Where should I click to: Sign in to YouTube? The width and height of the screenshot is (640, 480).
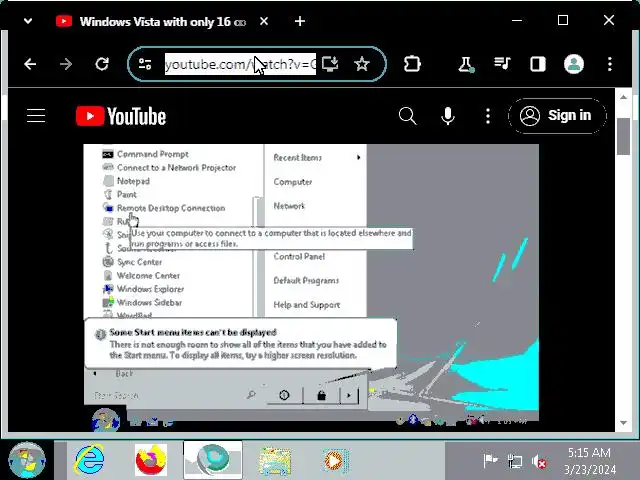(557, 116)
